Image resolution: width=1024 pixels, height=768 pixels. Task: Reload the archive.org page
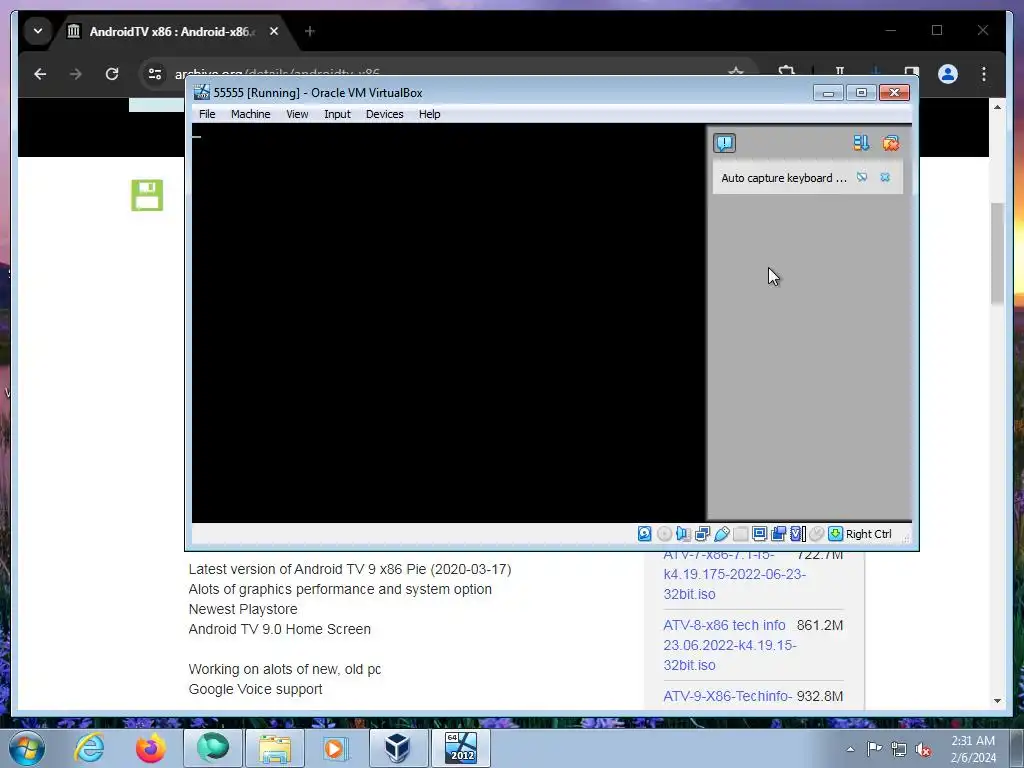tap(112, 74)
